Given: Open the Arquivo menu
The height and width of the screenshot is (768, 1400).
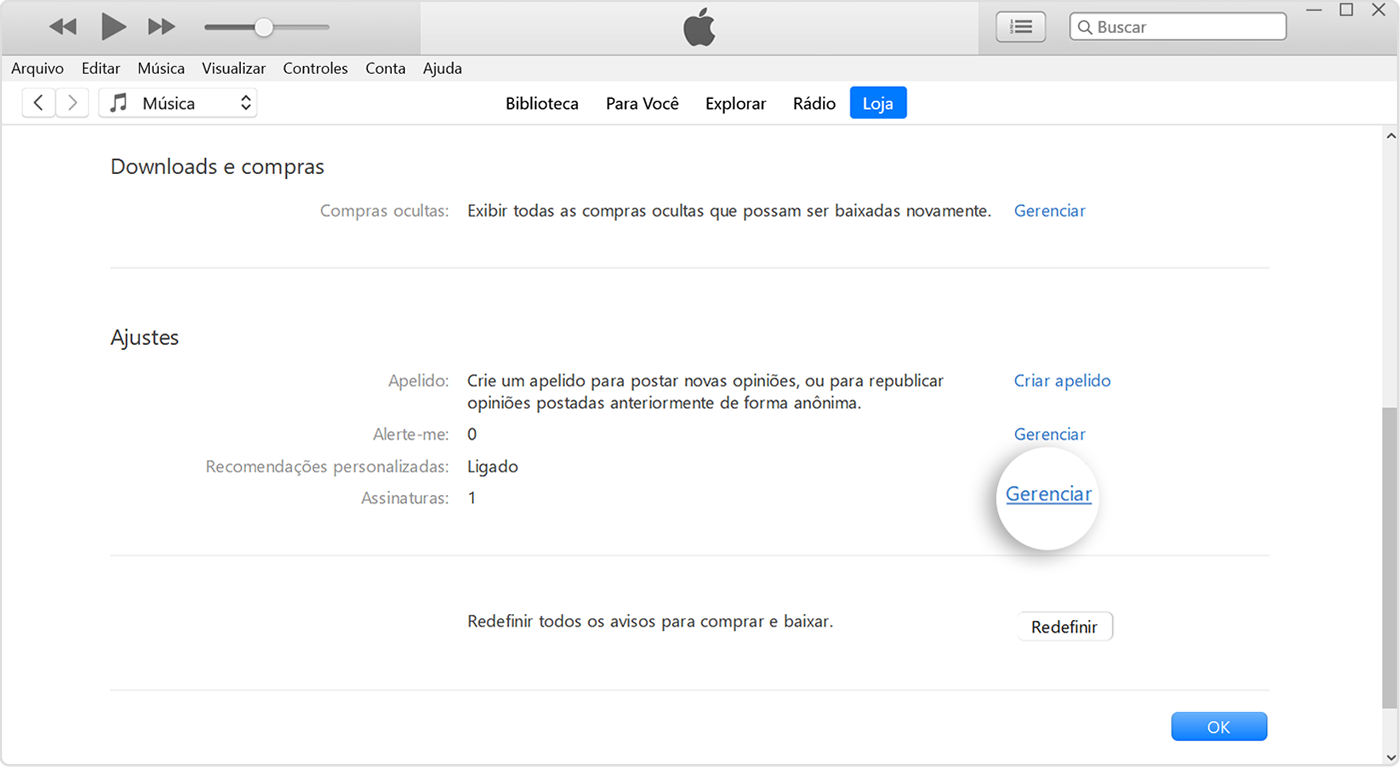Looking at the screenshot, I should (x=37, y=68).
